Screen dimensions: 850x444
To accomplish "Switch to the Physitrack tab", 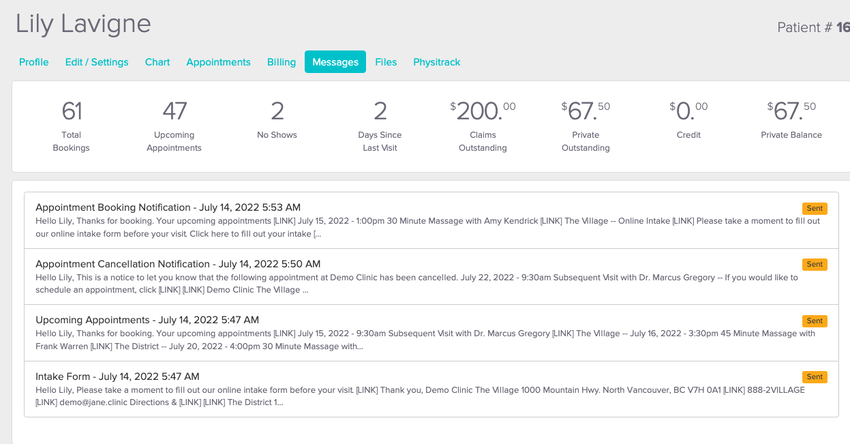I will pos(437,62).
